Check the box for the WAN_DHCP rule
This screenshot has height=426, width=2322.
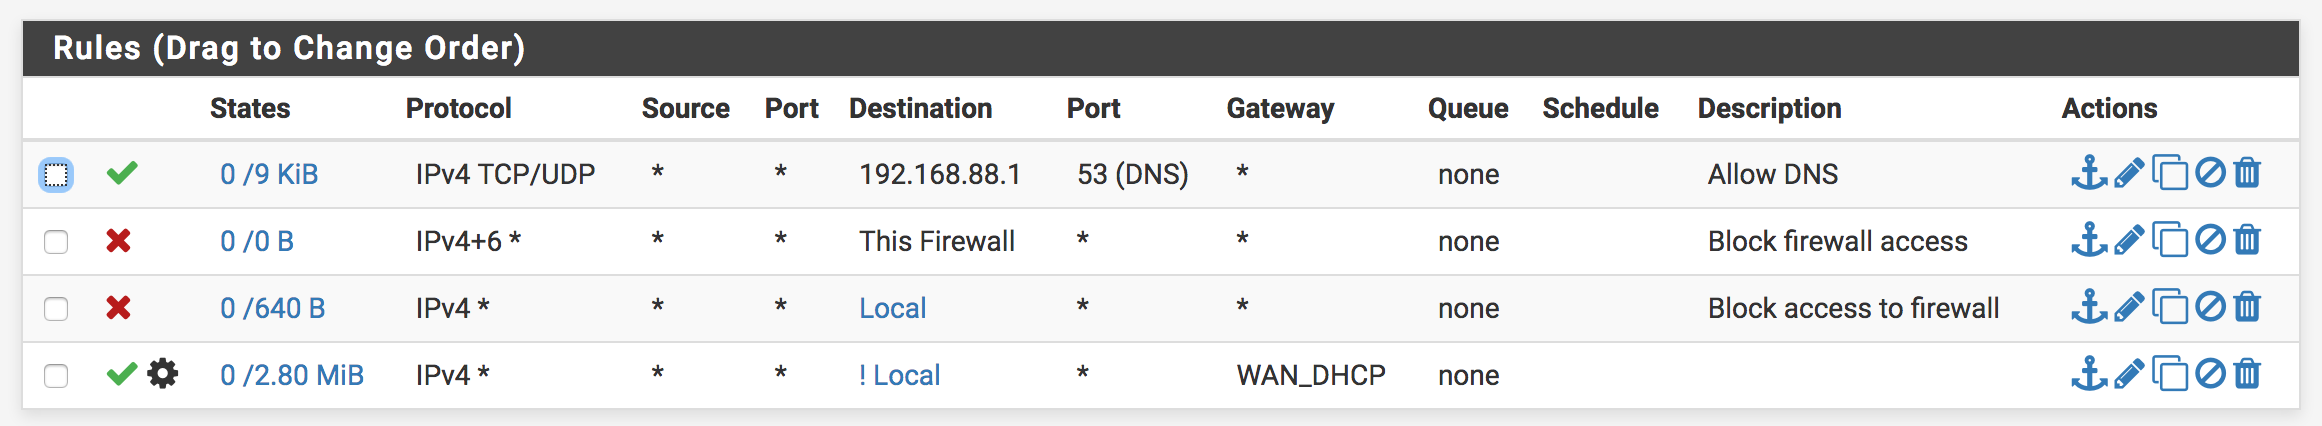click(x=56, y=376)
